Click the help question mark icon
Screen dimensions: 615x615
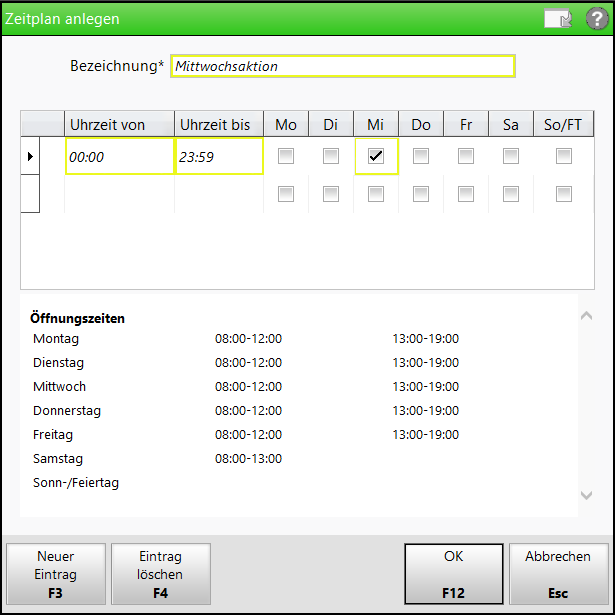coord(596,19)
